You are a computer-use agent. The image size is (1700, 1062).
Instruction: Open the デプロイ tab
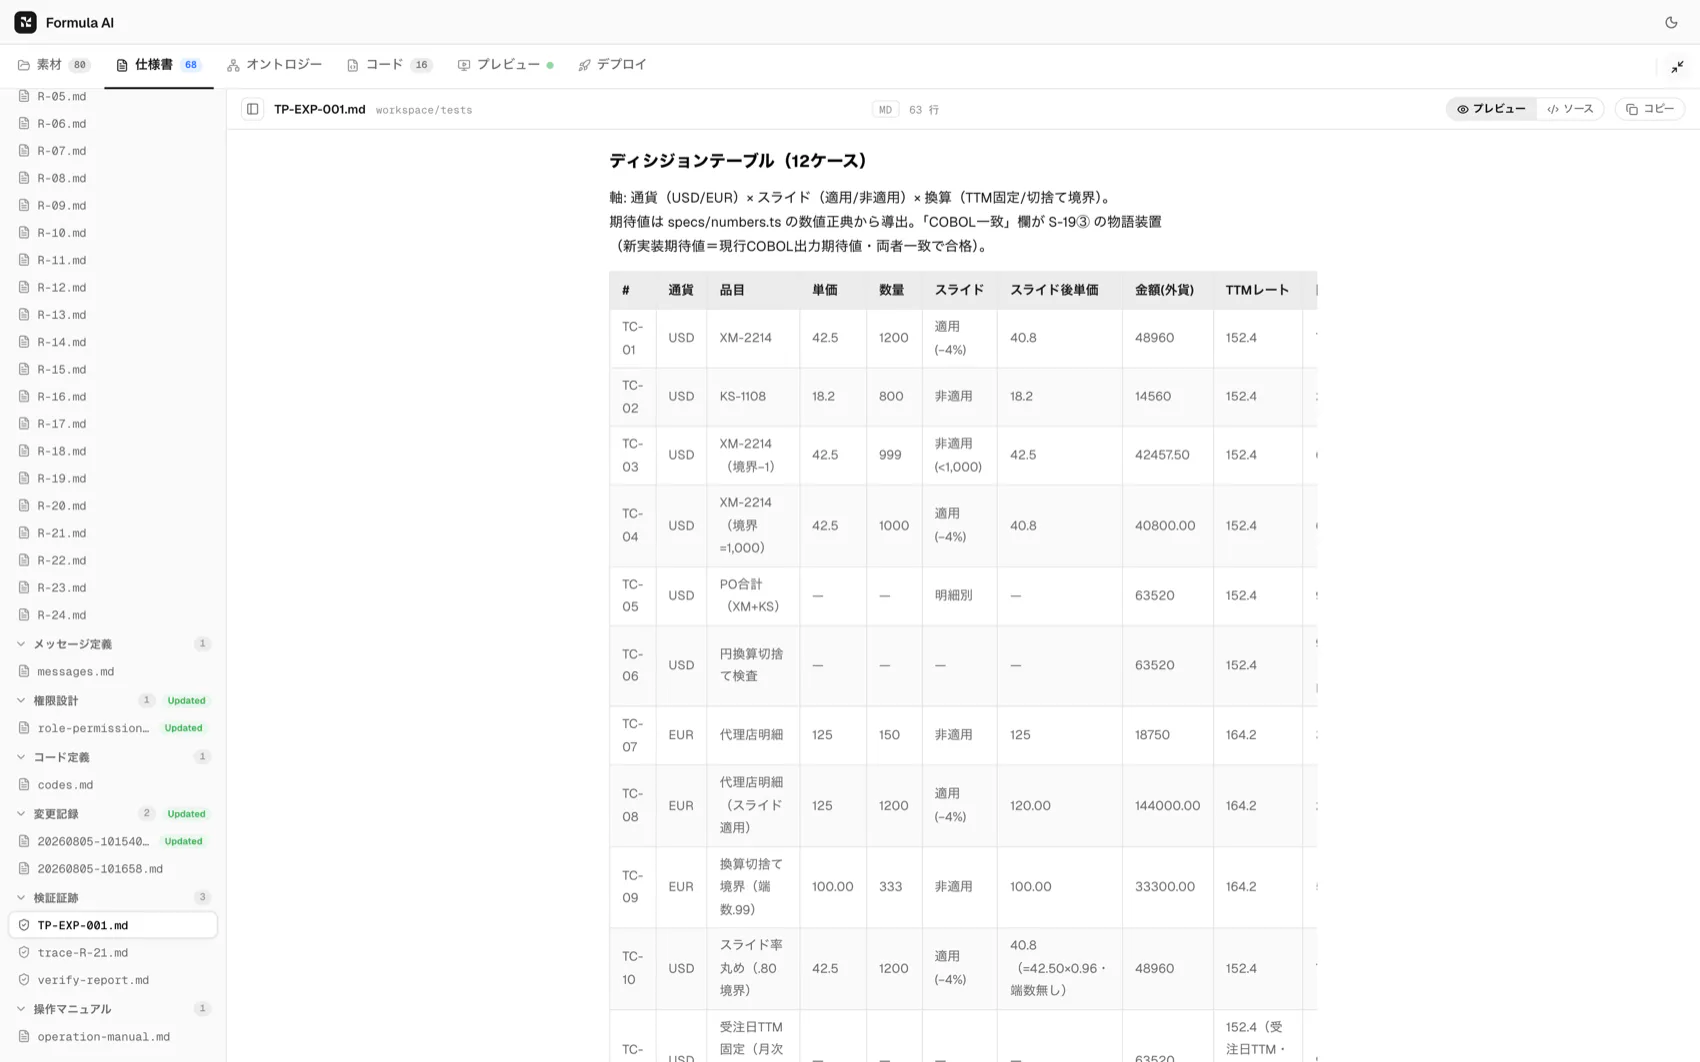point(613,65)
